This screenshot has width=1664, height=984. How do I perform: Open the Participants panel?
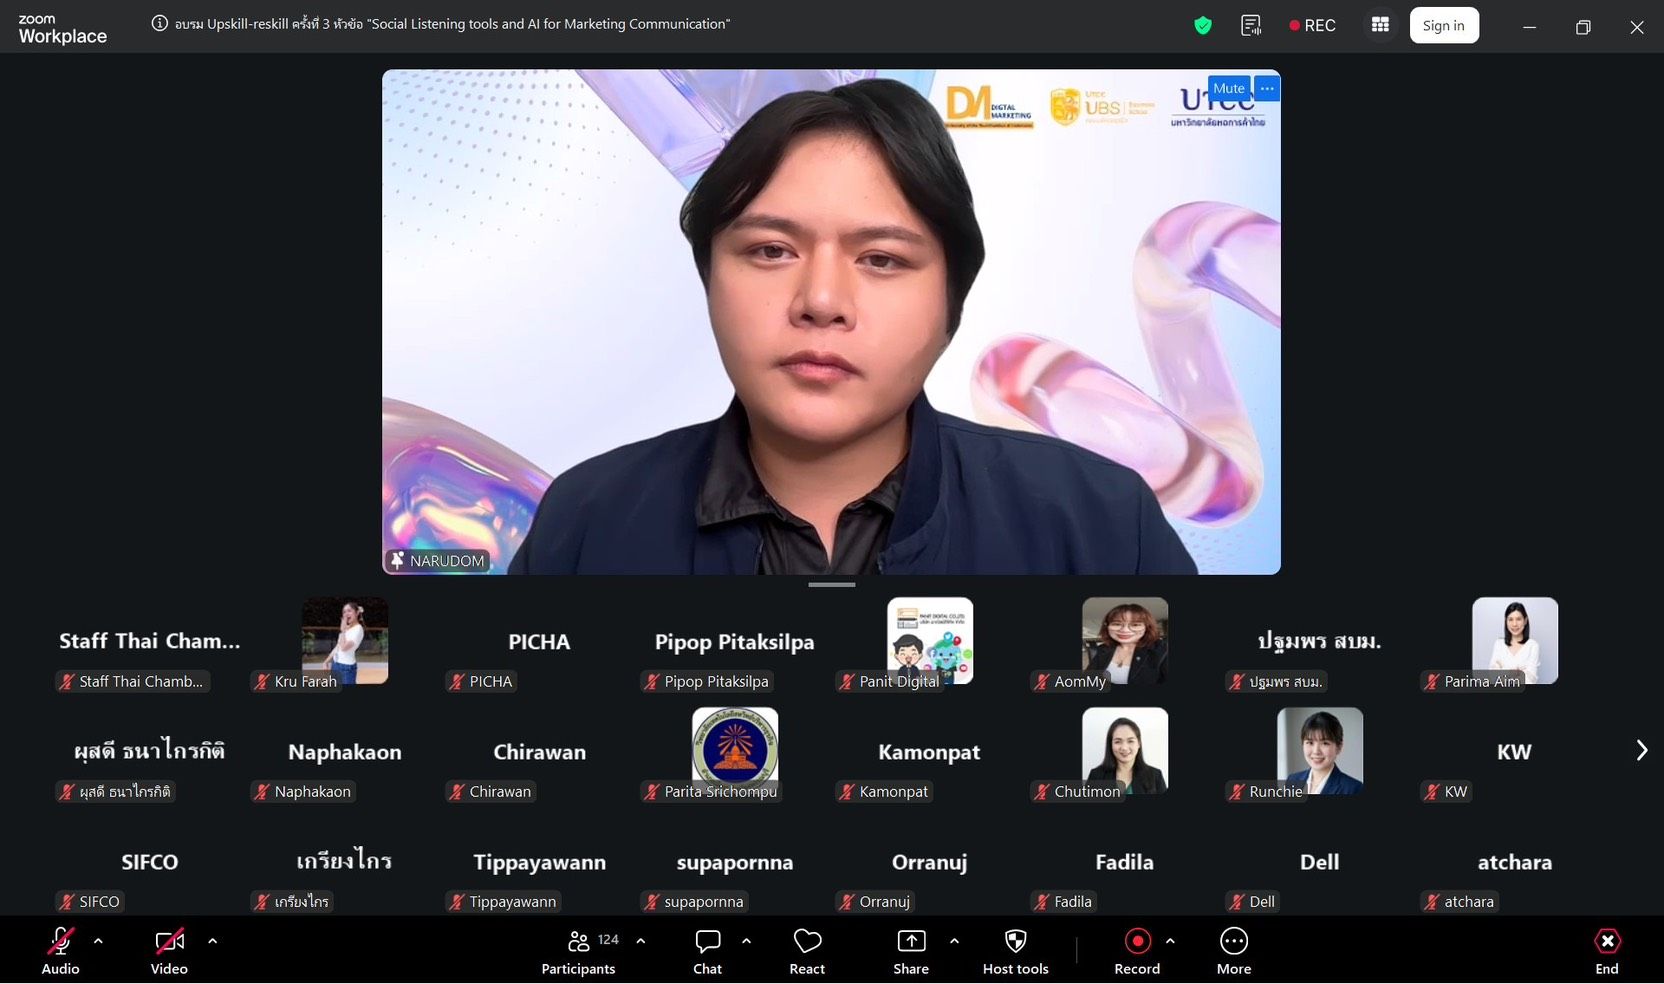click(579, 951)
